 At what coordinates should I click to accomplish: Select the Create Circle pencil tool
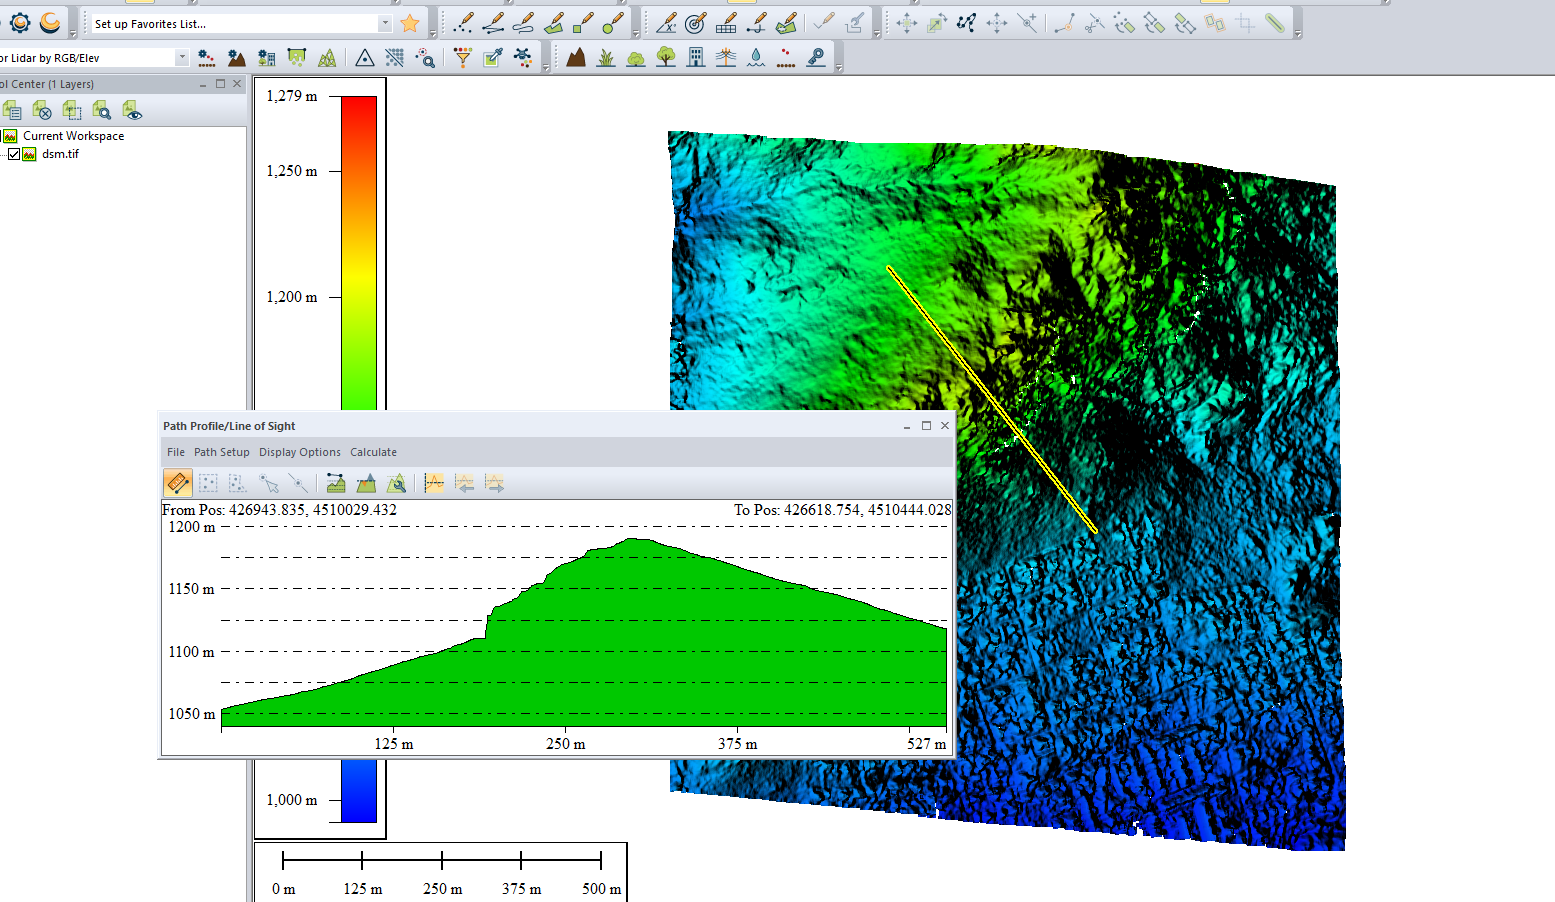pos(614,23)
